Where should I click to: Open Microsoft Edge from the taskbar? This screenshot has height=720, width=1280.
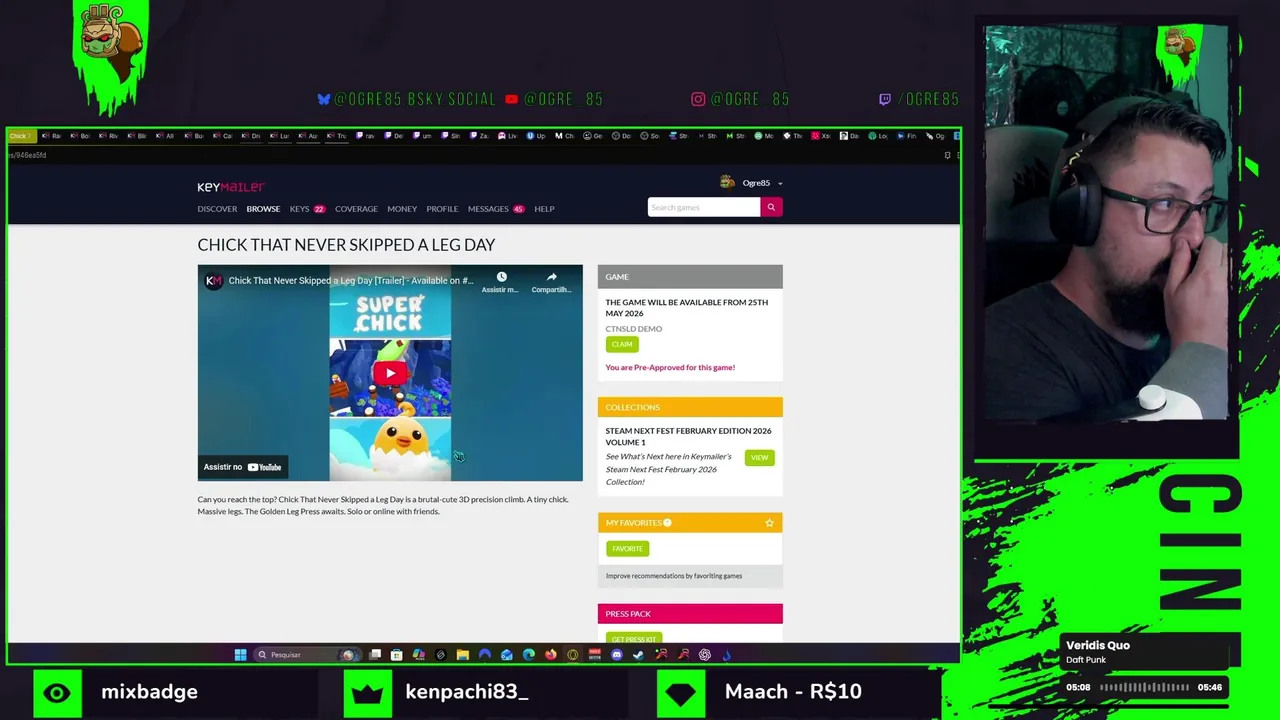[528, 655]
